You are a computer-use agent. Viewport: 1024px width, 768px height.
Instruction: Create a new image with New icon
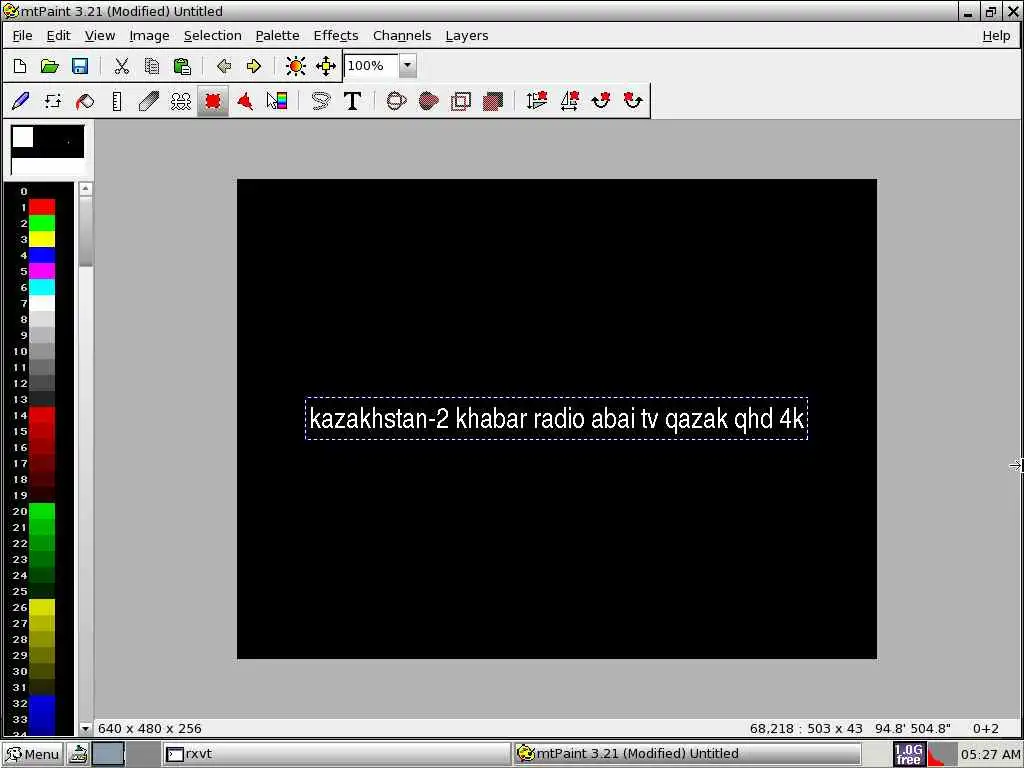pyautogui.click(x=20, y=66)
